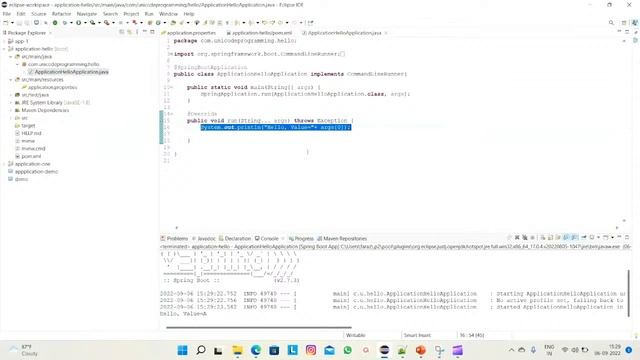Open the Progress view tab
This screenshot has width=640, height=360.
pyautogui.click(x=301, y=238)
